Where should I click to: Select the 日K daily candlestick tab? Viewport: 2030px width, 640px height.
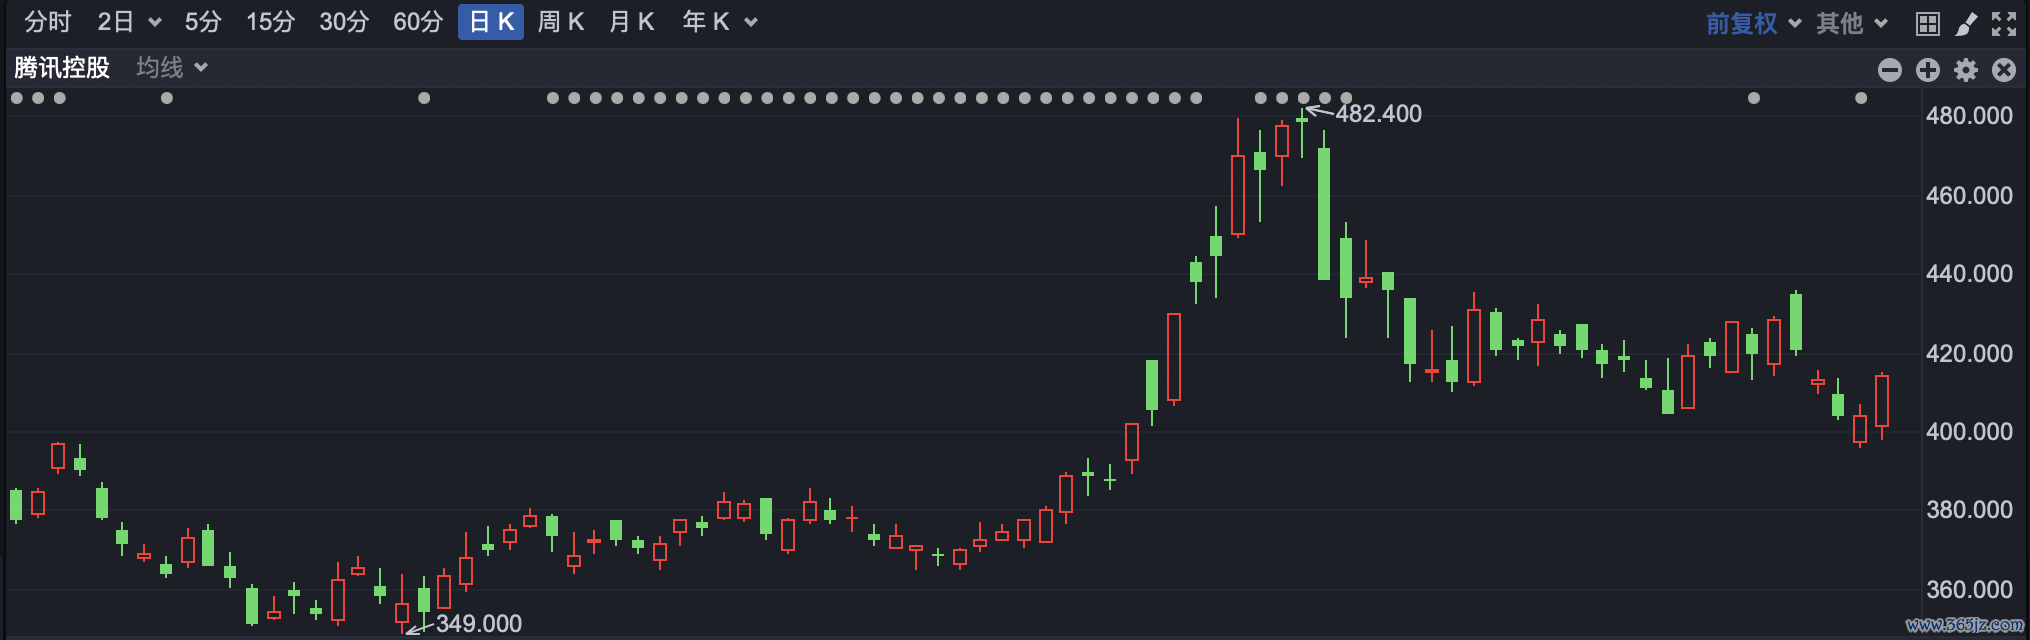pos(491,22)
